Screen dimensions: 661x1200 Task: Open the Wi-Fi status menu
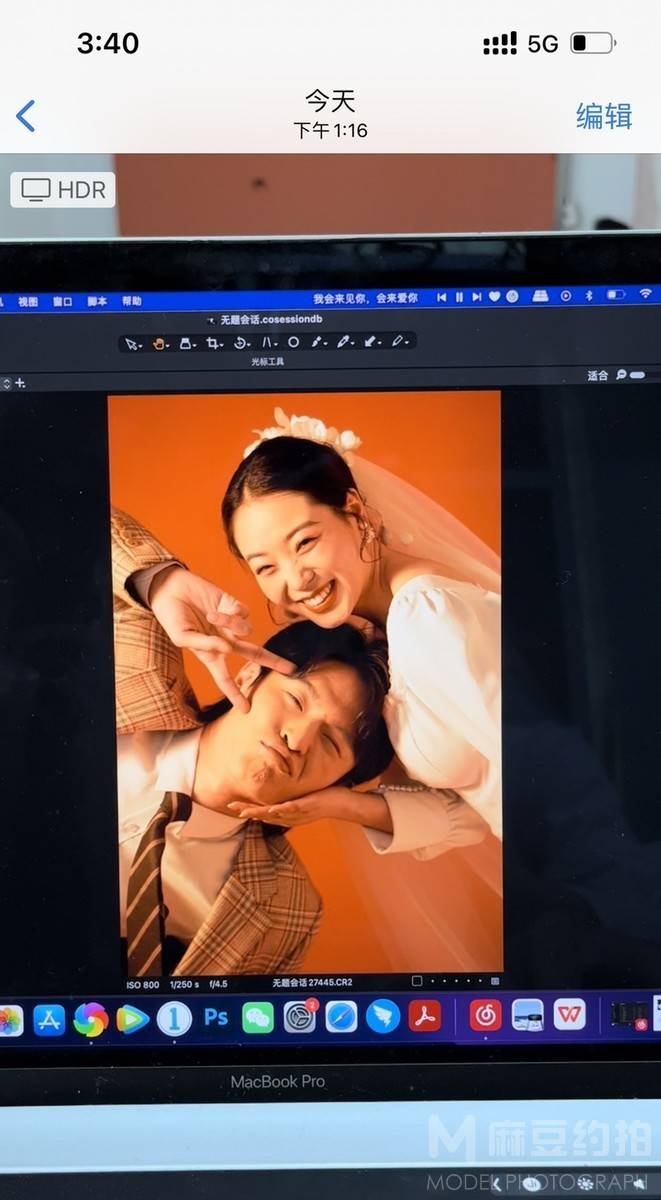tap(645, 294)
